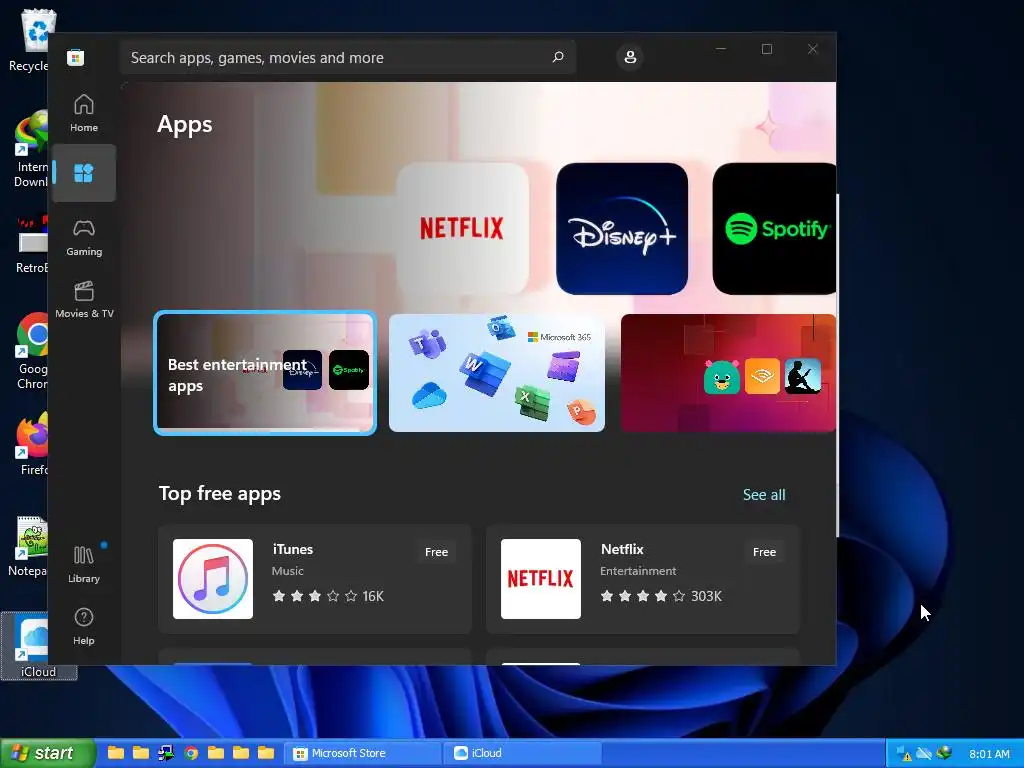Click the vertical scrollbar of the Store

click(x=837, y=366)
